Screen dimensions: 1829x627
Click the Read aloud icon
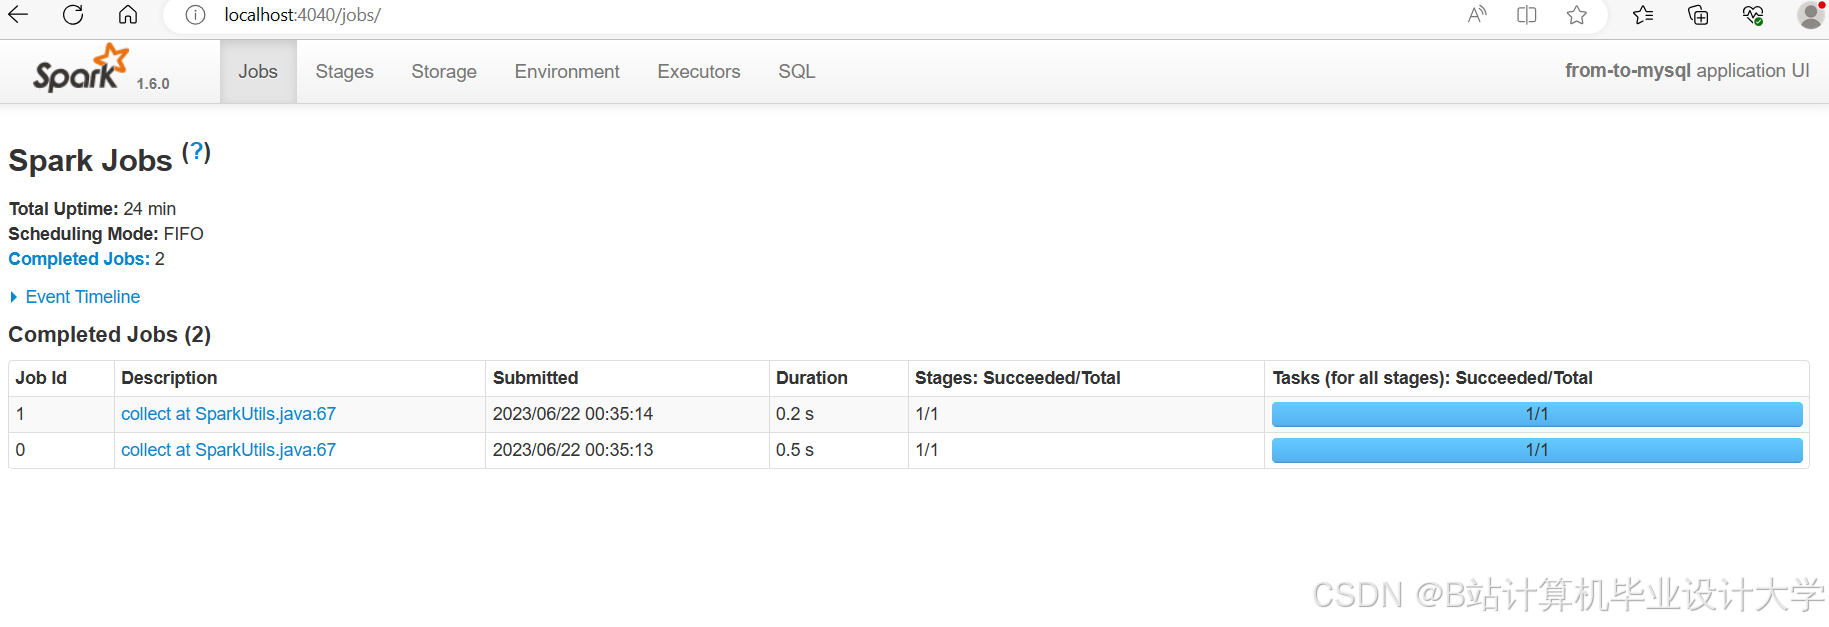1477,15
